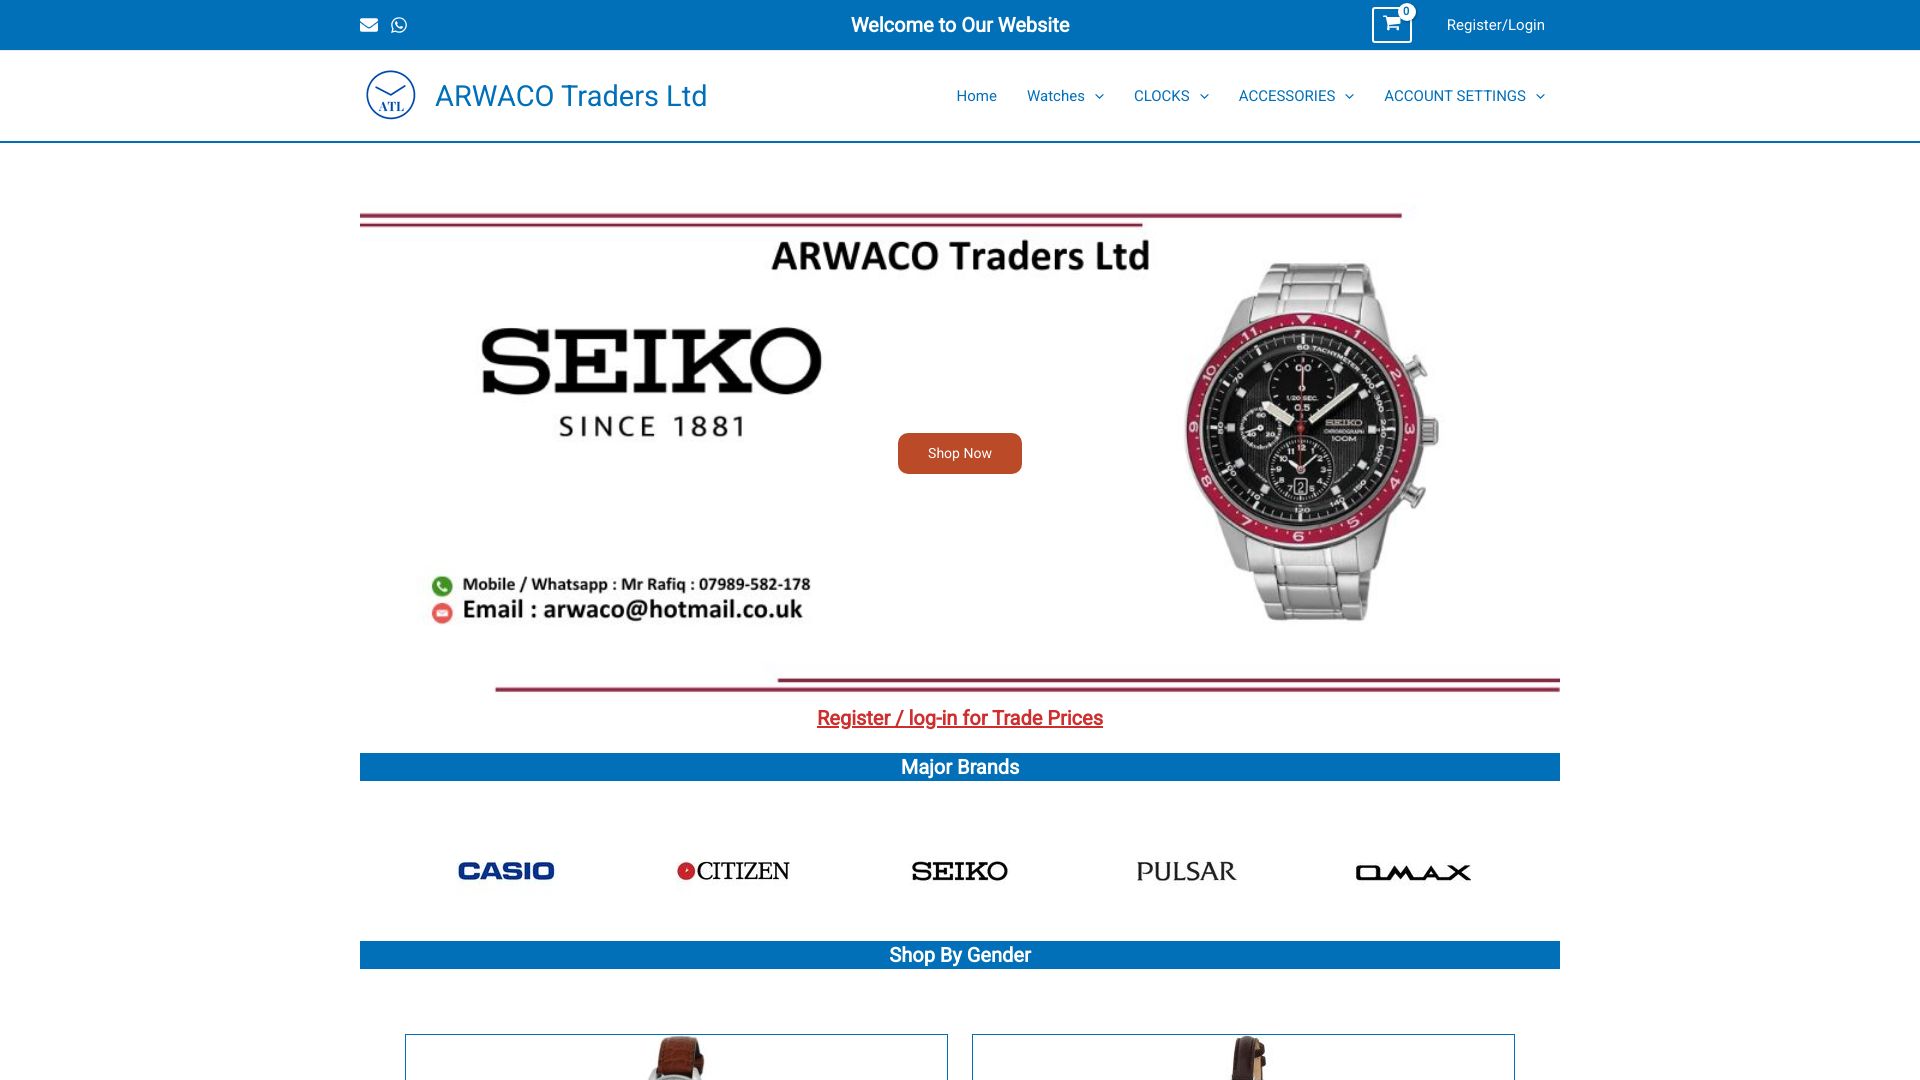
Task: Click the ATL clock logo
Action: (391, 95)
